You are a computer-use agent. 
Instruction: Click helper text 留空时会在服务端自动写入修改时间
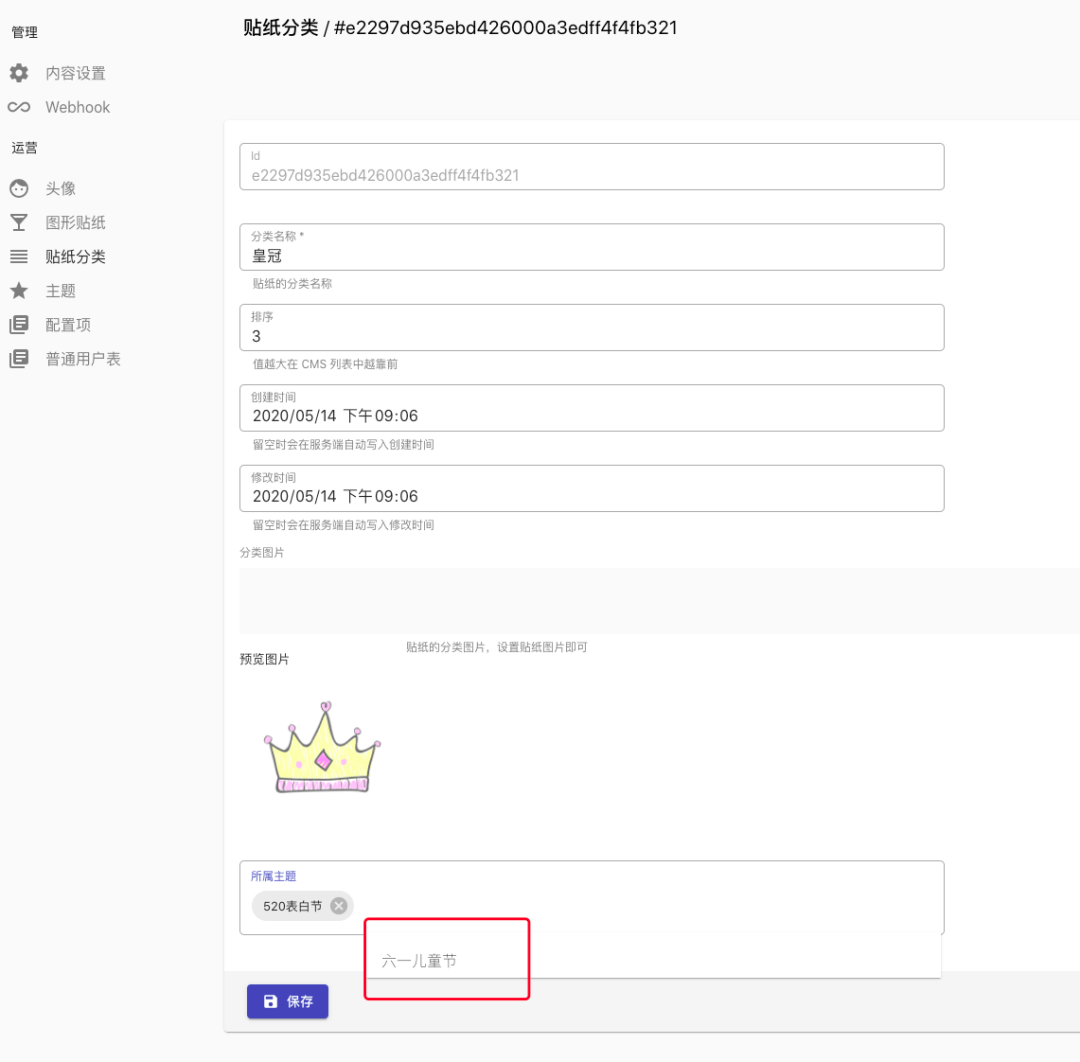[343, 525]
